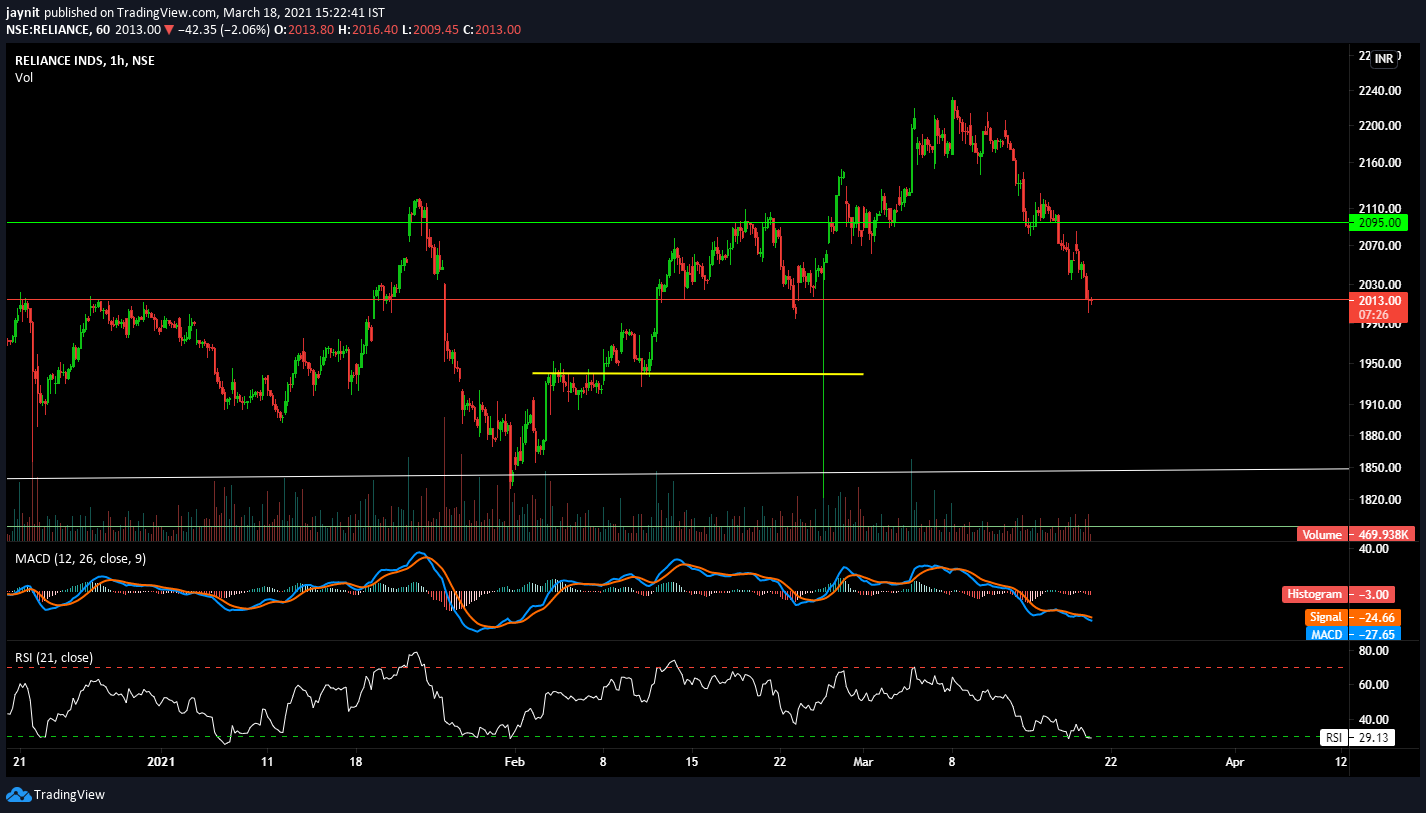Click the TradingView cloud logo icon
Image resolution: width=1426 pixels, height=813 pixels.
tap(18, 795)
